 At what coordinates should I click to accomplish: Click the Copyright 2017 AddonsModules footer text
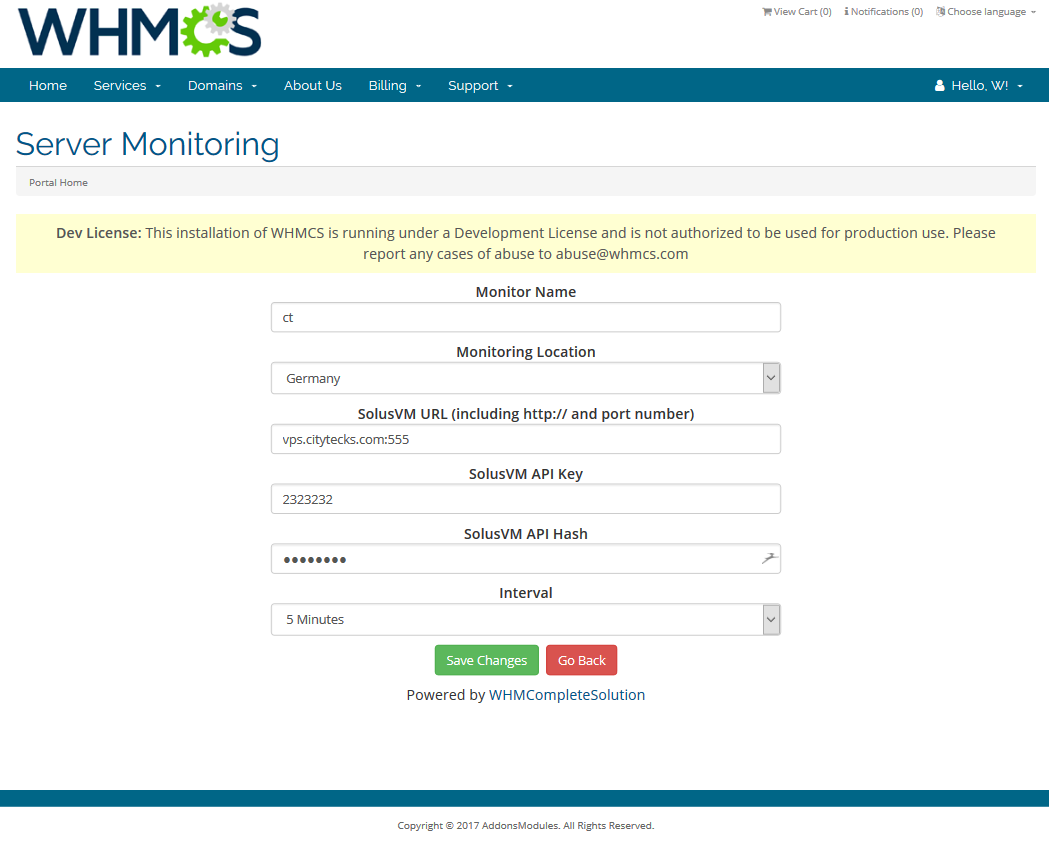point(526,826)
